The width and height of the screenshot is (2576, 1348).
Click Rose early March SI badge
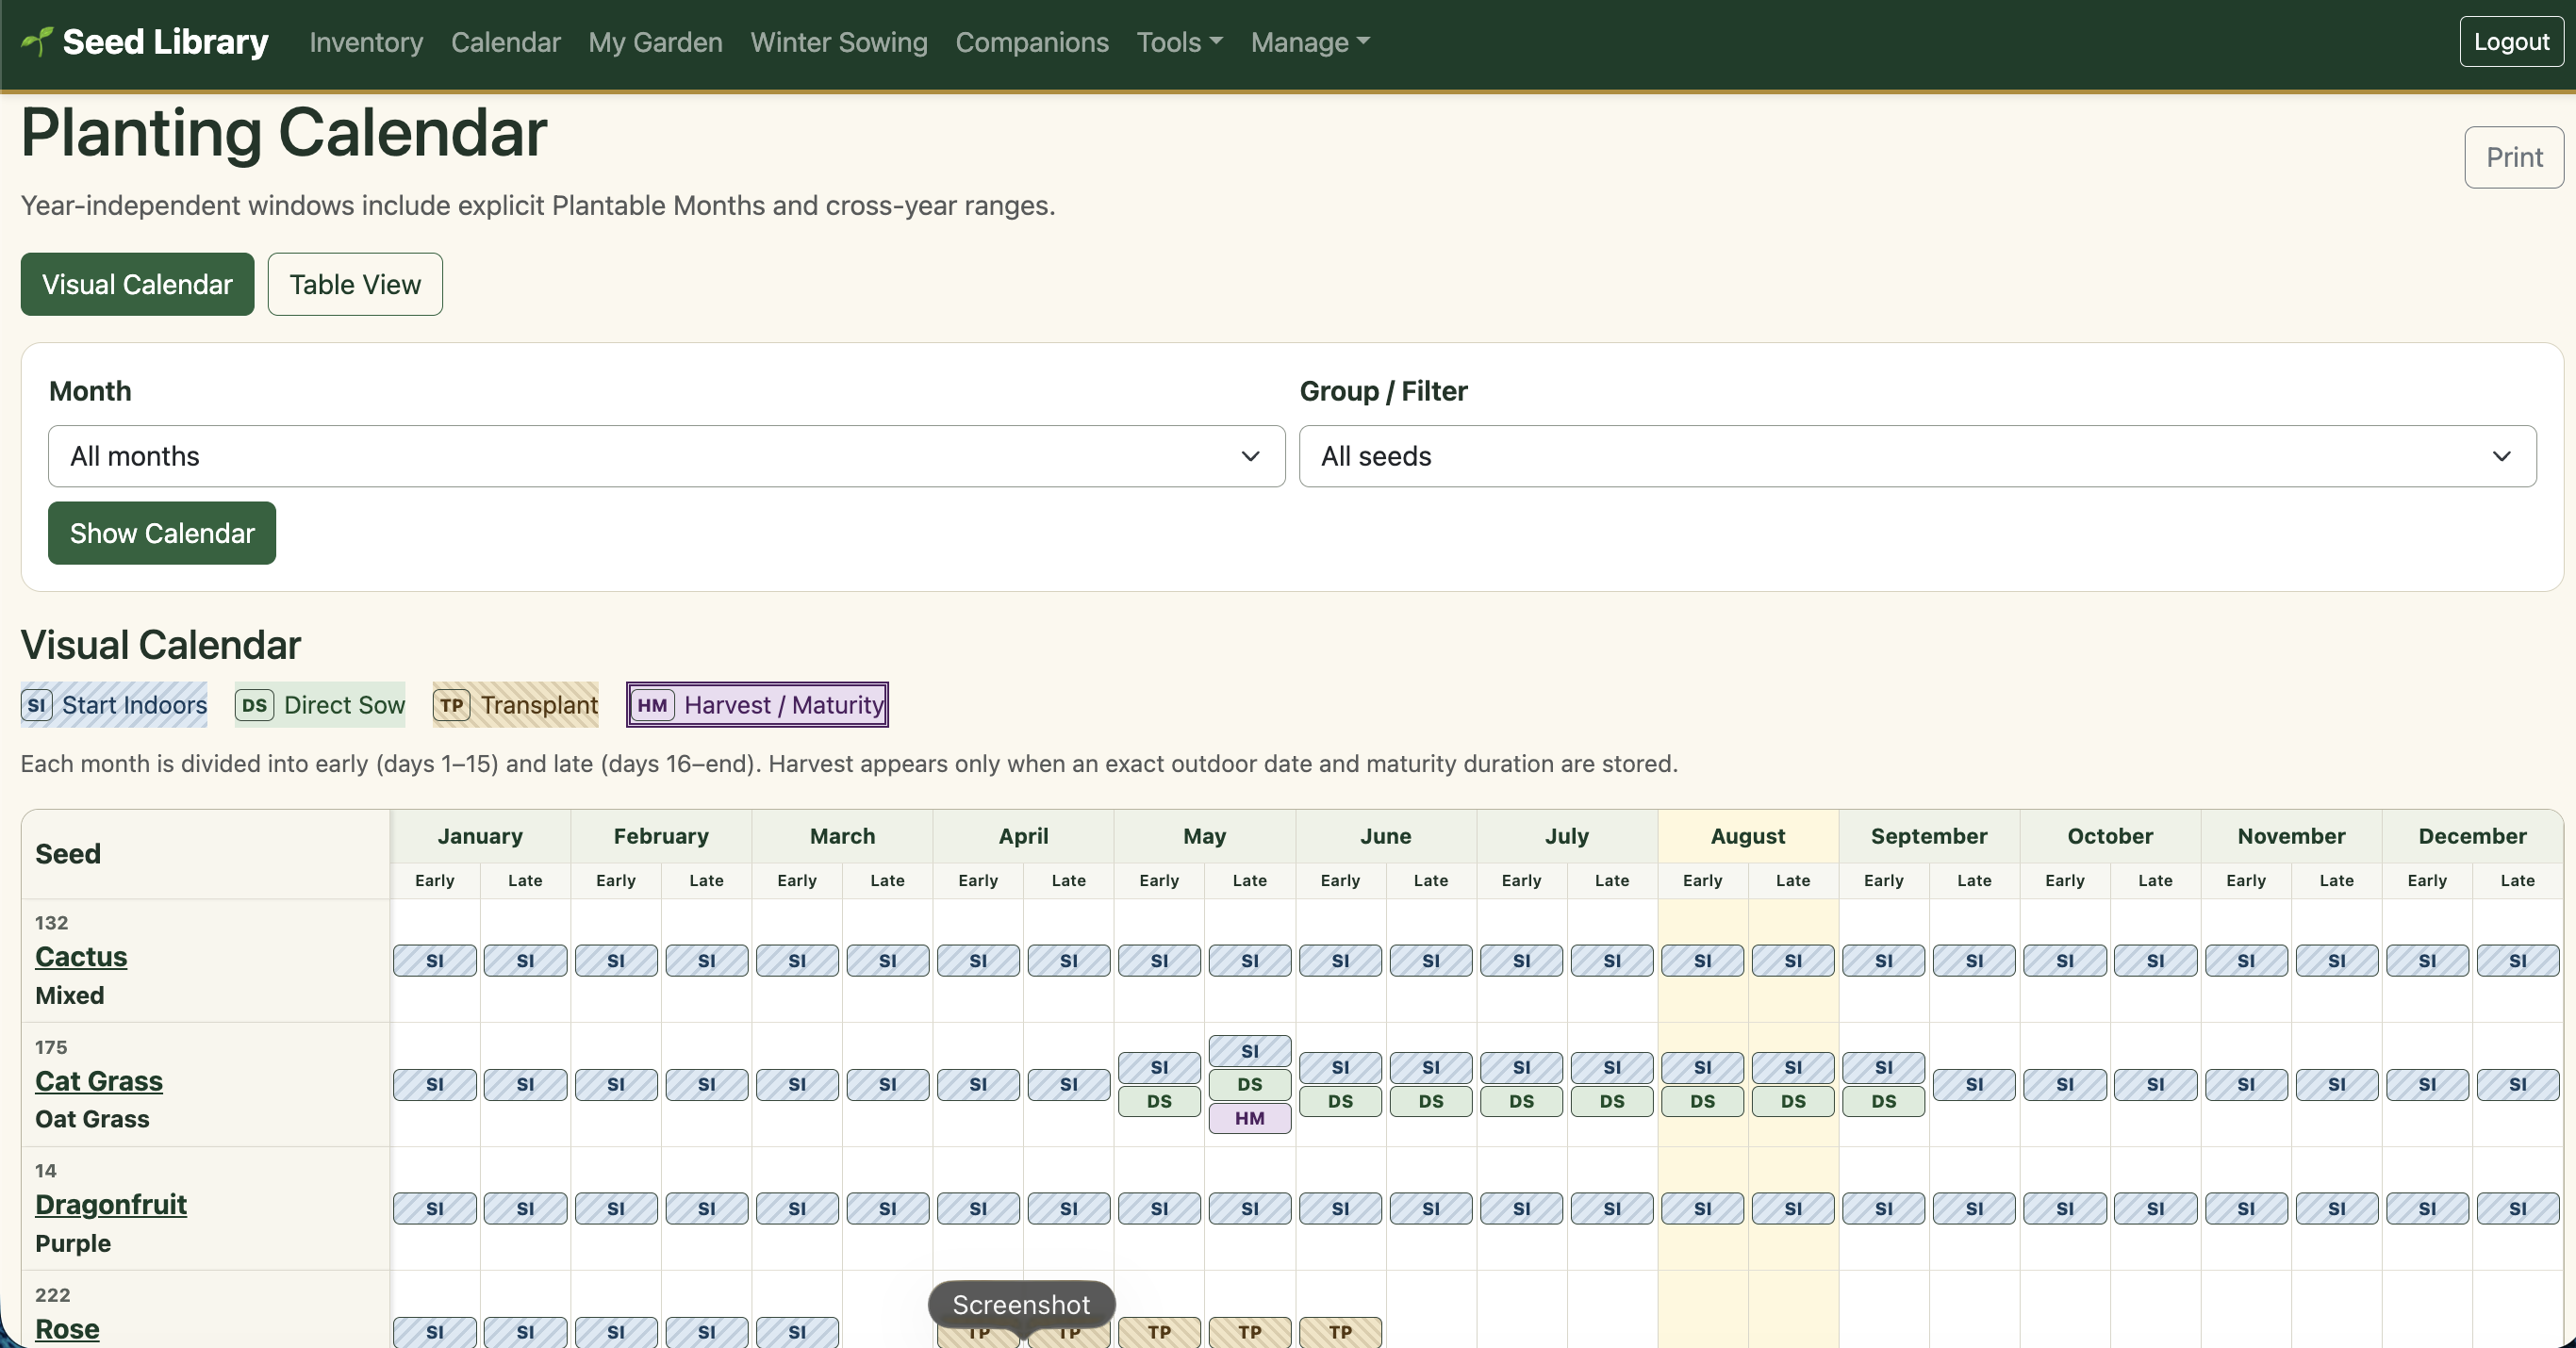(797, 1332)
